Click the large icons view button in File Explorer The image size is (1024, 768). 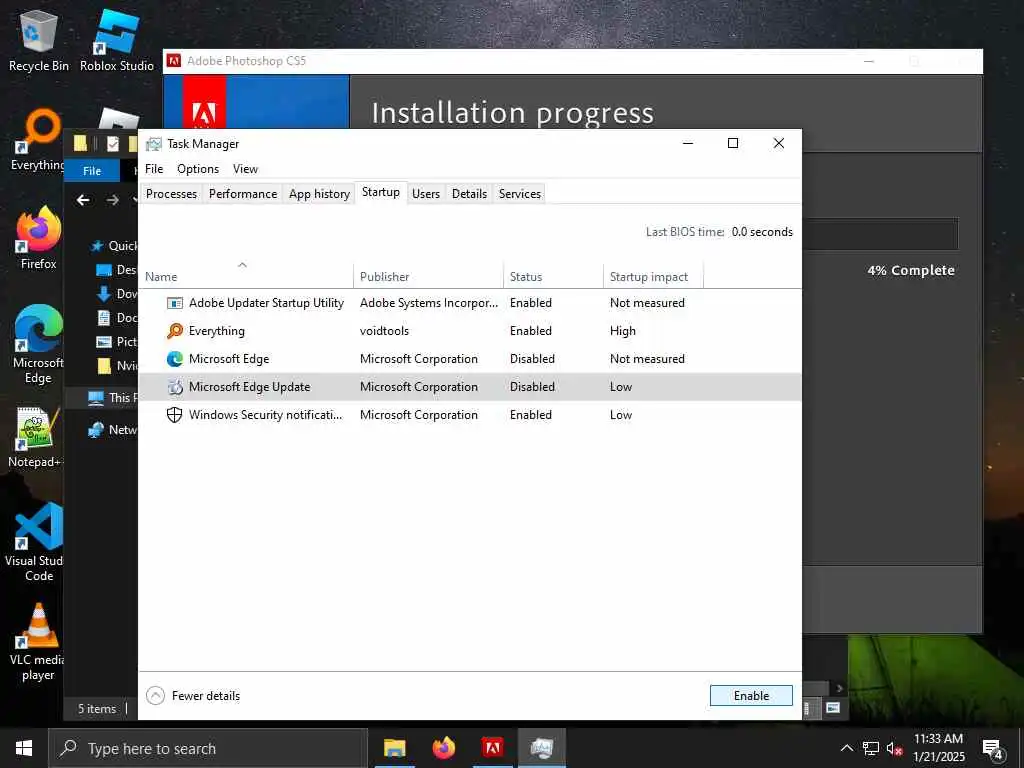(x=833, y=708)
